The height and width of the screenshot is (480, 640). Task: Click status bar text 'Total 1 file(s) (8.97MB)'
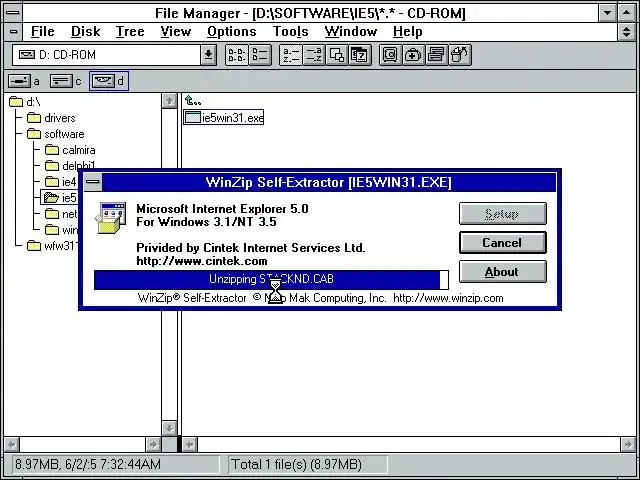[x=296, y=464]
